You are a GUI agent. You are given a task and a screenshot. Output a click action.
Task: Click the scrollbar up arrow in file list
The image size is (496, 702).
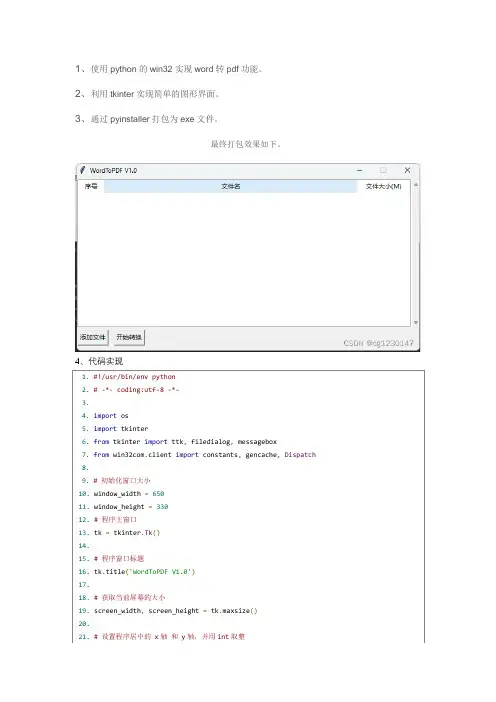(x=415, y=184)
